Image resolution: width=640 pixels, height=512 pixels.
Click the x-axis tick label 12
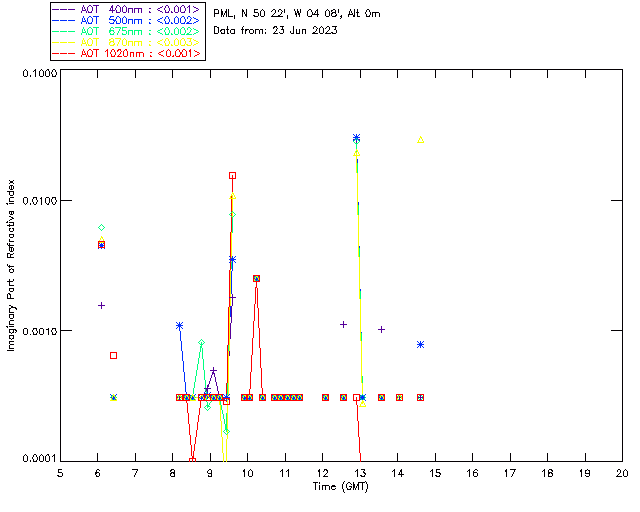(322, 473)
